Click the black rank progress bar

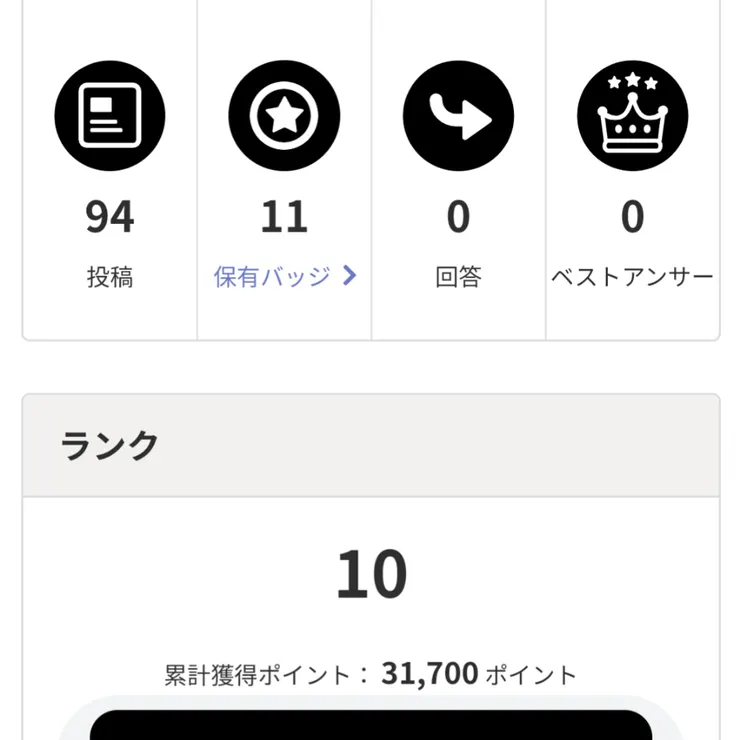tap(371, 724)
